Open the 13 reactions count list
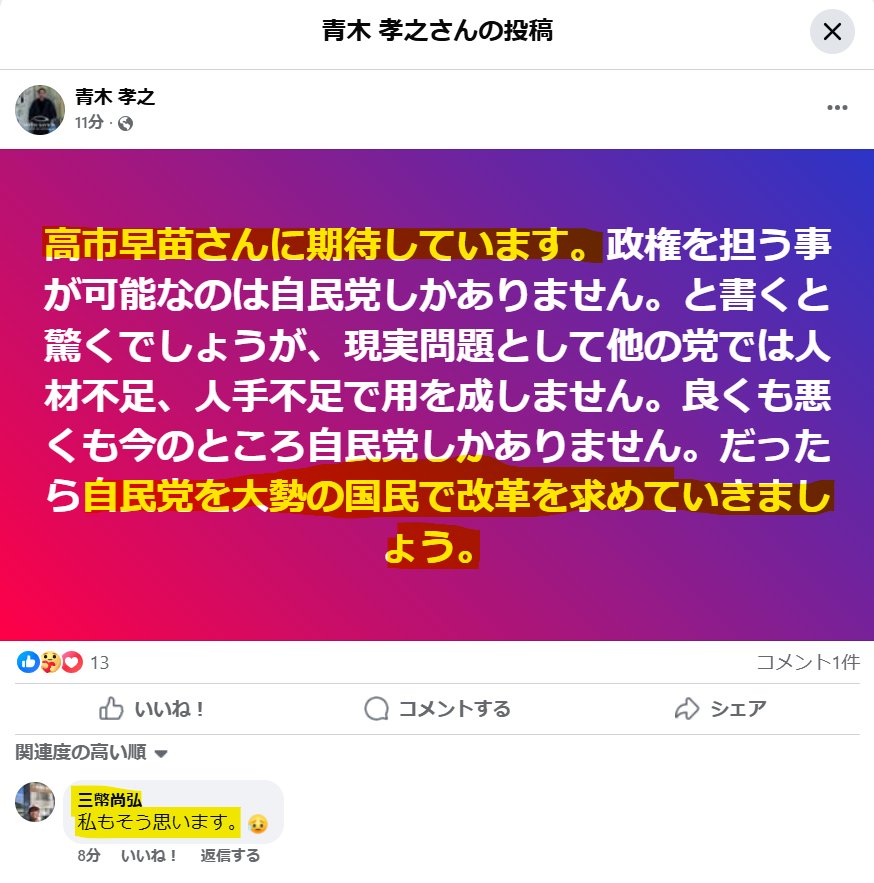The height and width of the screenshot is (883, 874). (100, 663)
